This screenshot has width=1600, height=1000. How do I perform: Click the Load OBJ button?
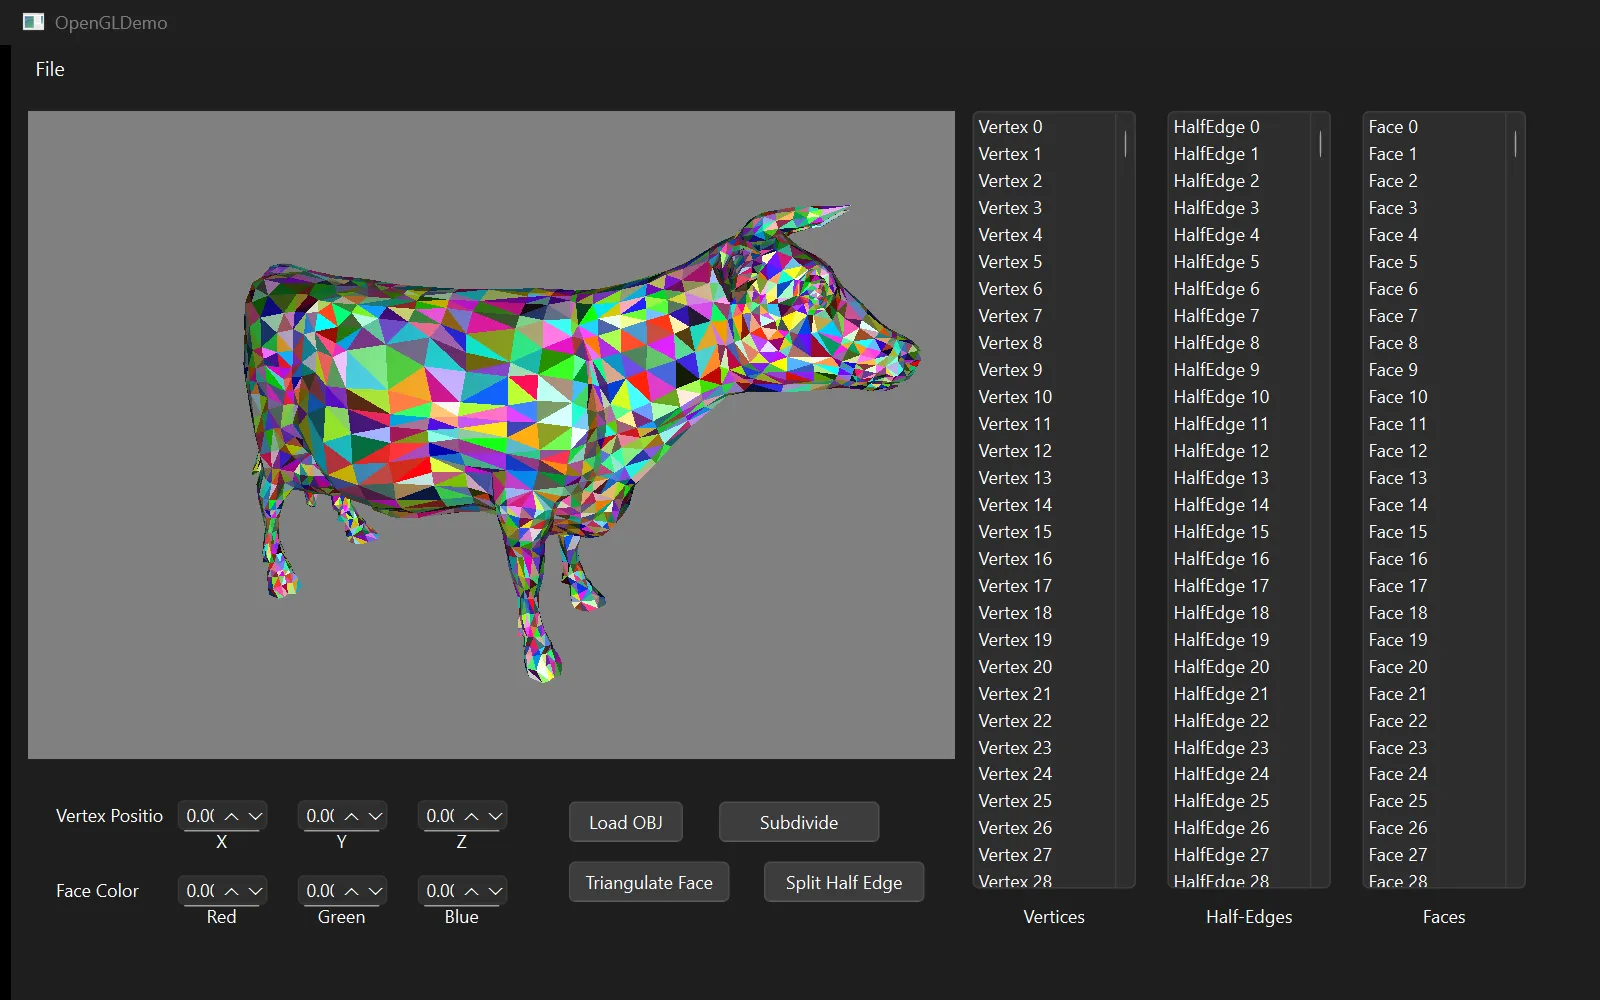pos(626,822)
